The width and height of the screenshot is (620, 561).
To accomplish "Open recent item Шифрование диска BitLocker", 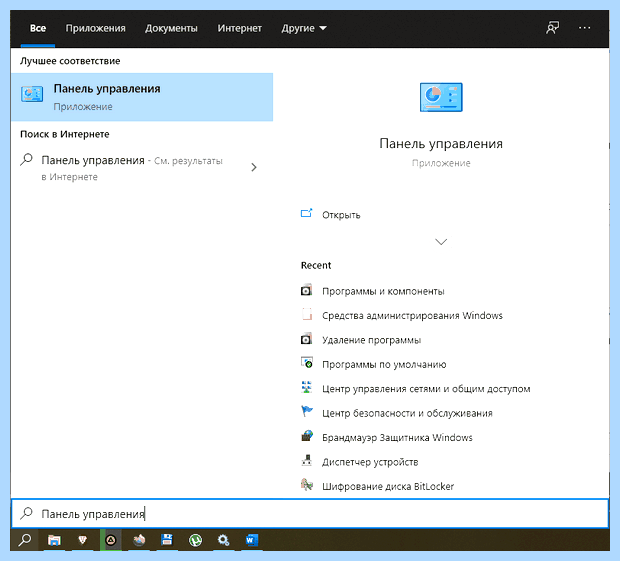I will [388, 486].
